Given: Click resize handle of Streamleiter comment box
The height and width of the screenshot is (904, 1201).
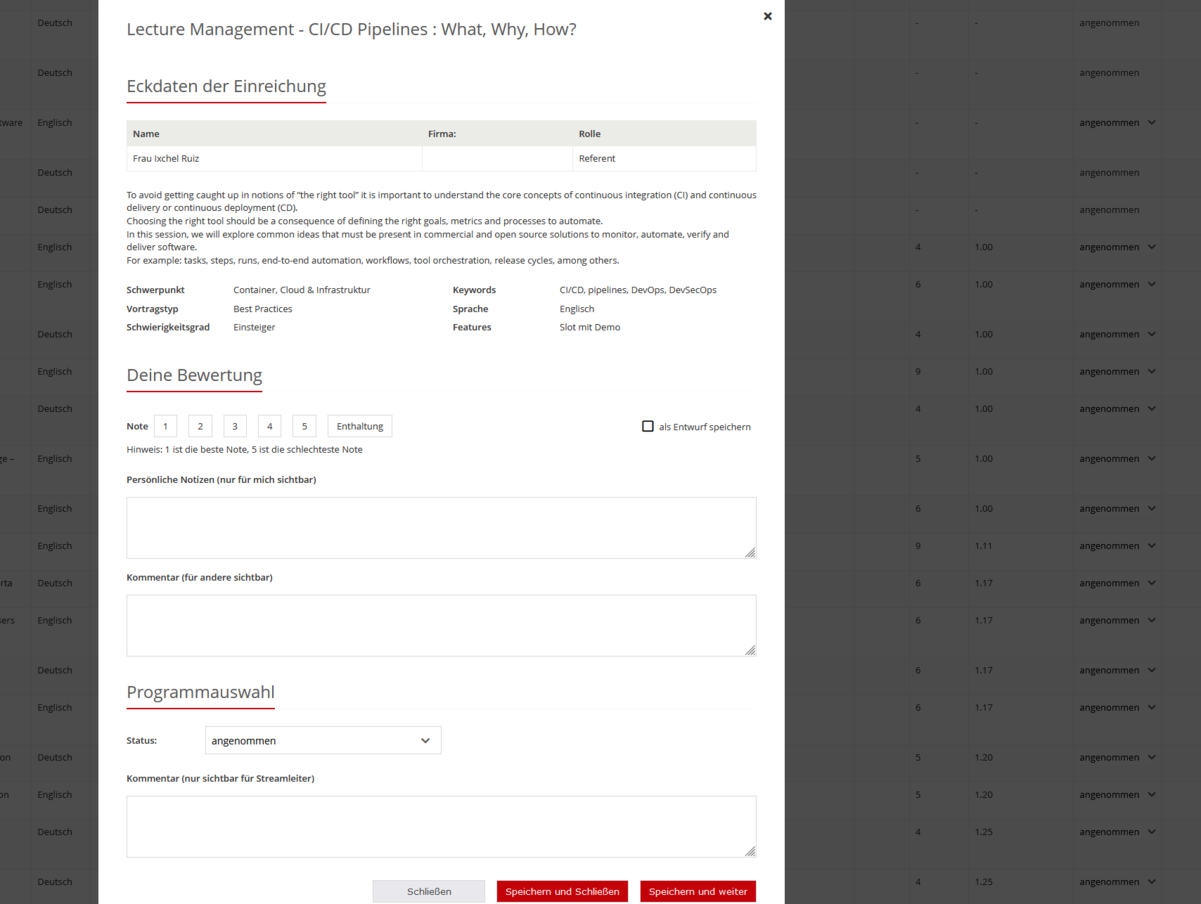Looking at the screenshot, I should click(750, 851).
